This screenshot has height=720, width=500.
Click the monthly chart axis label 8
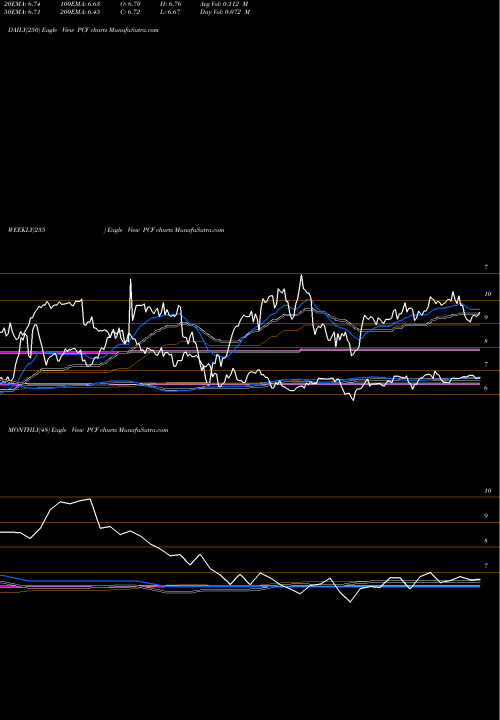486,541
